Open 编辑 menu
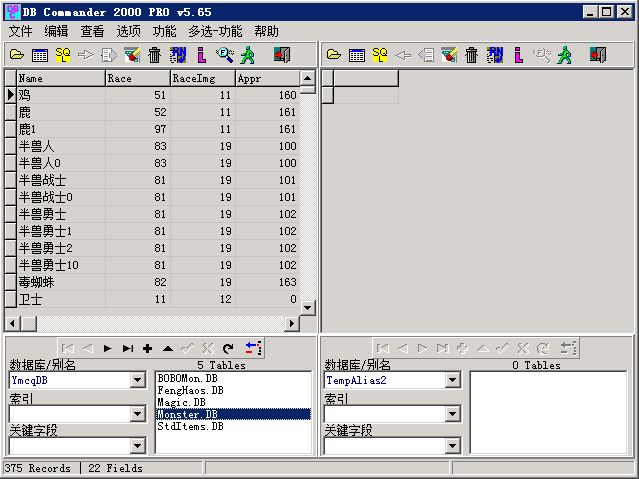 click(56, 31)
